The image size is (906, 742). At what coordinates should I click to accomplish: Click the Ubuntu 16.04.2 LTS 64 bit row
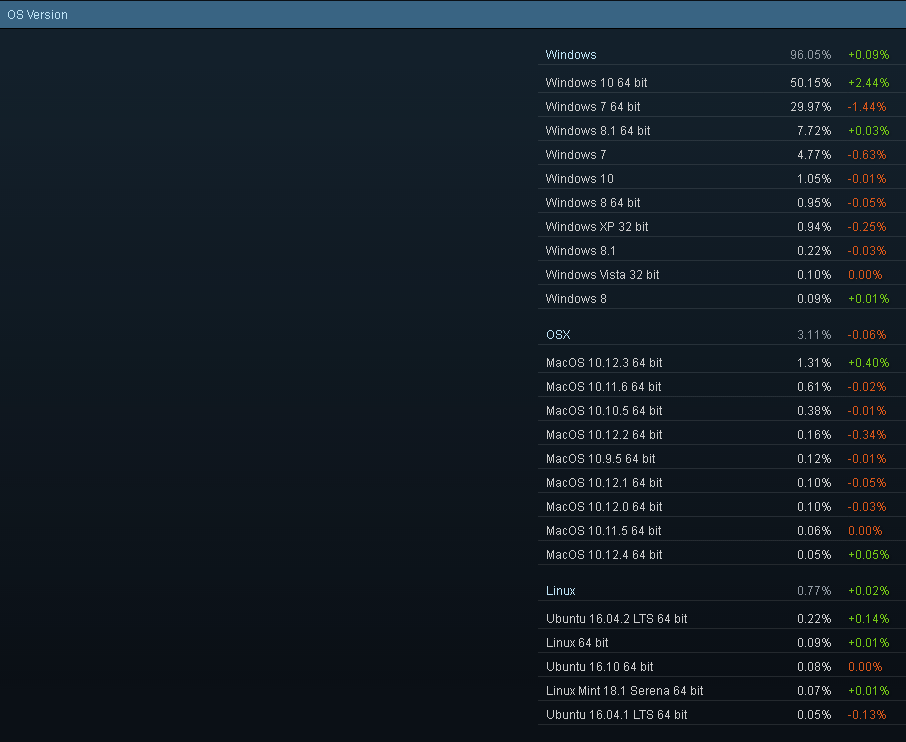click(x=722, y=619)
